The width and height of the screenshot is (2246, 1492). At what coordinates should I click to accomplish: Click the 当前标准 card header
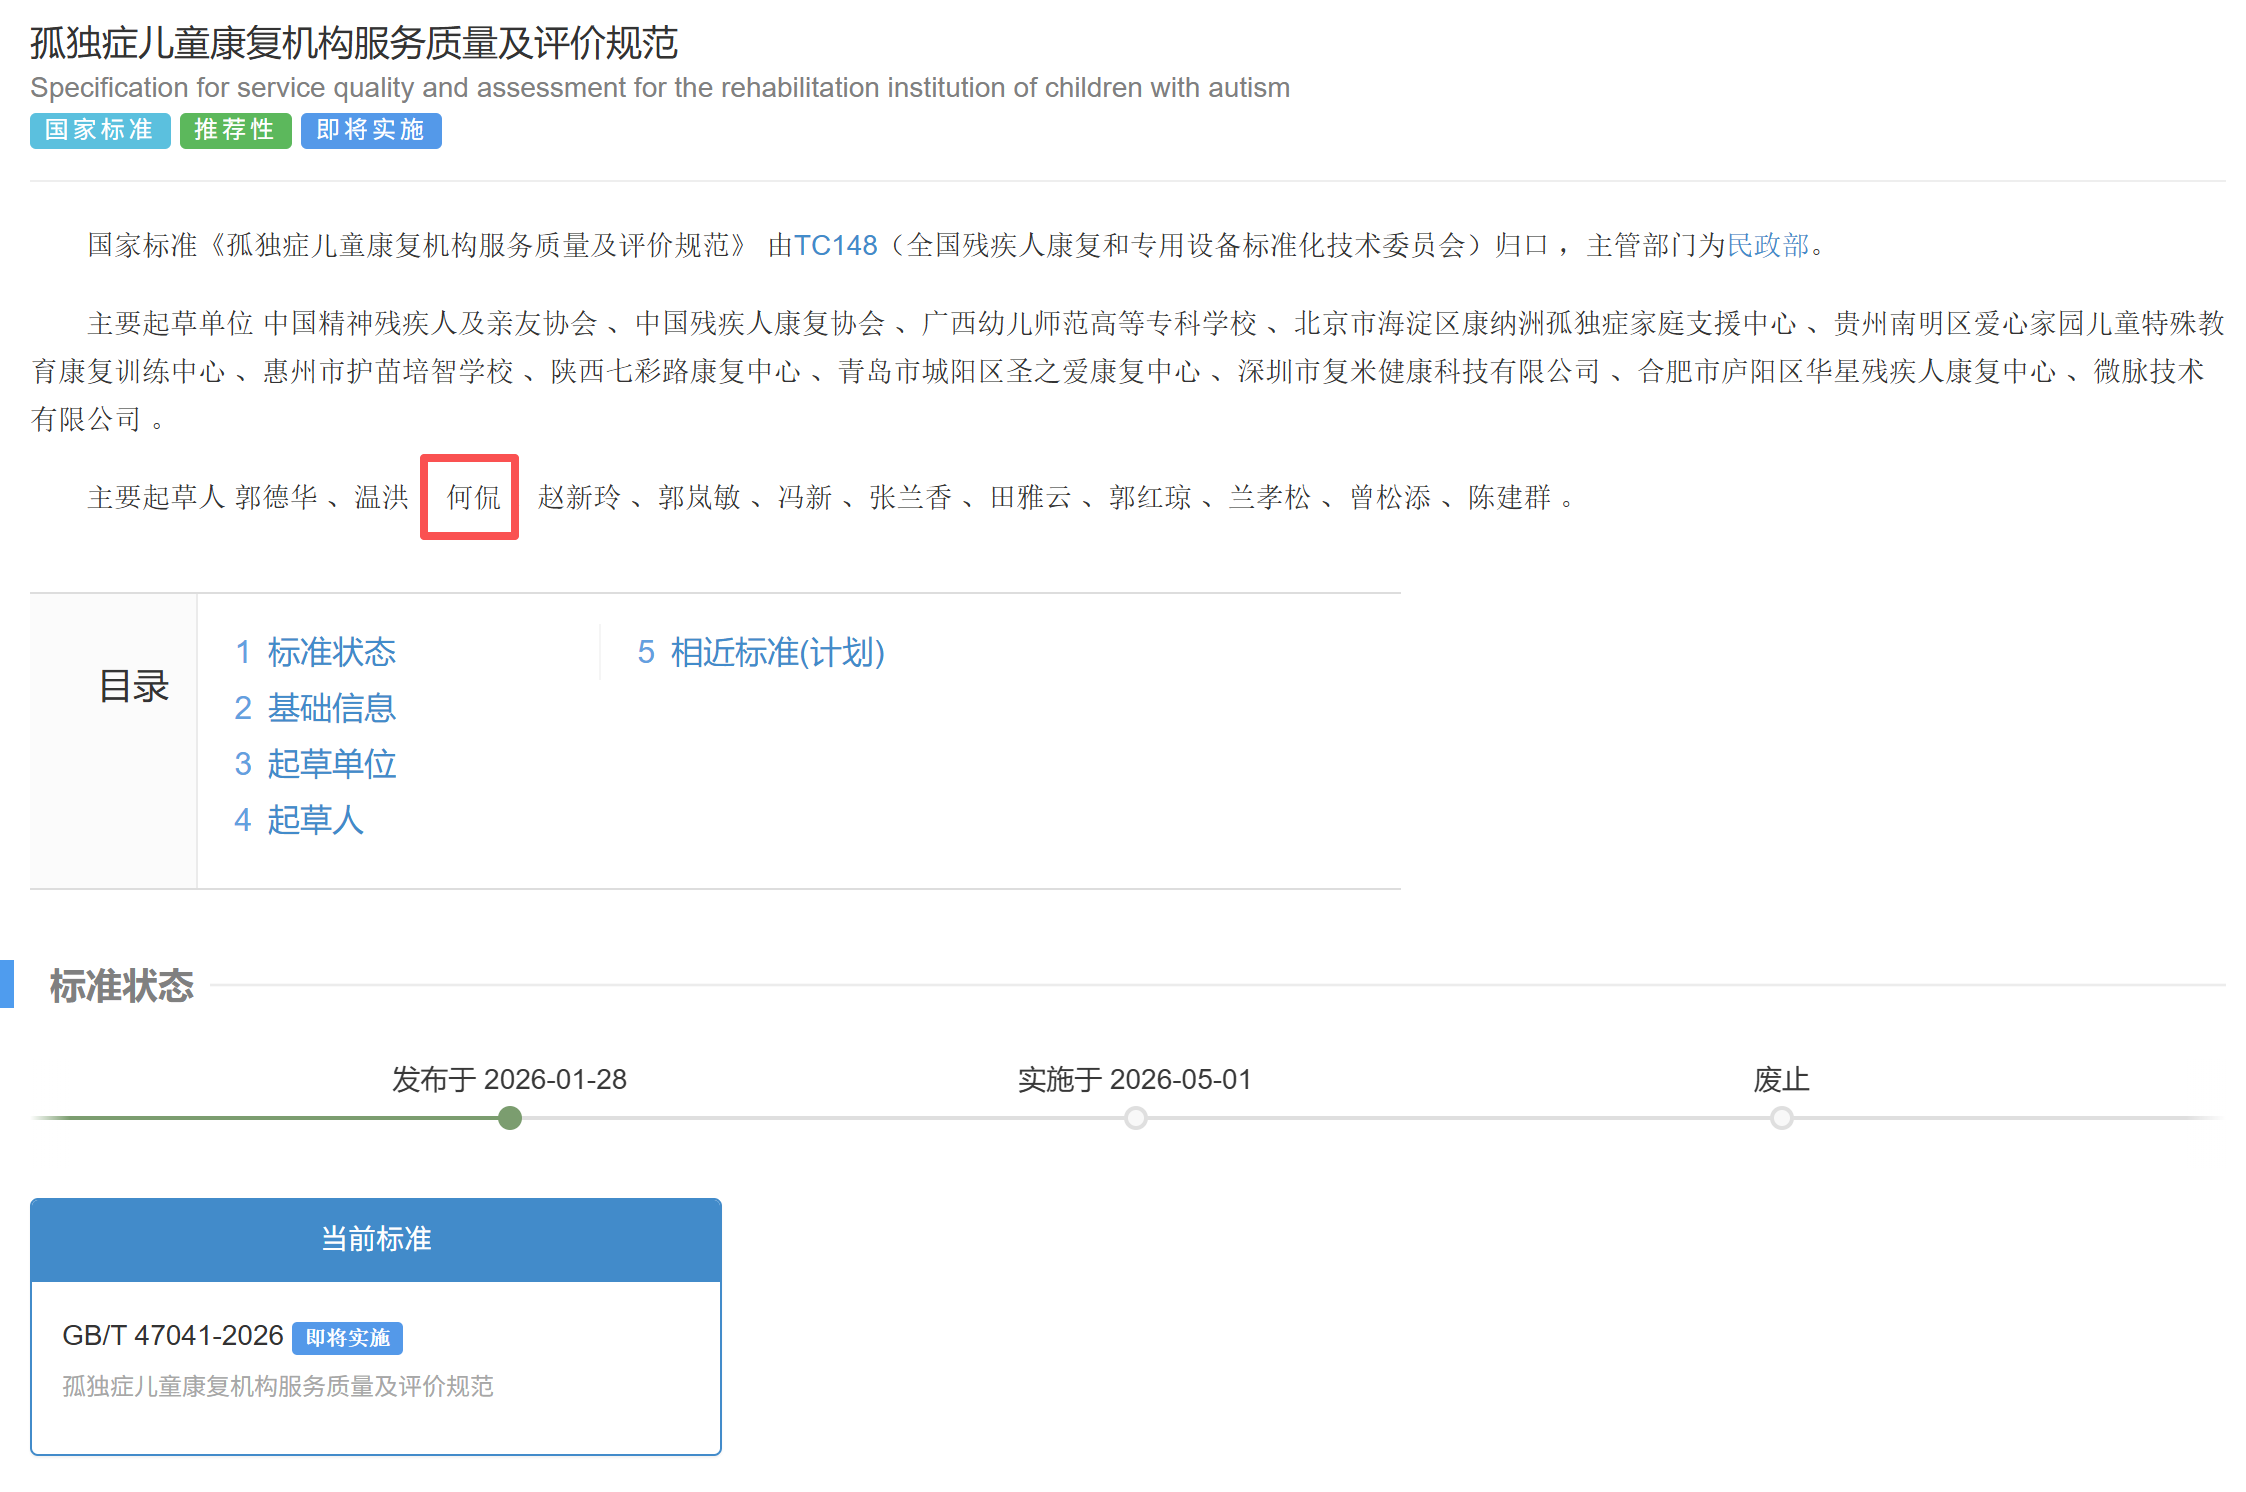[376, 1239]
